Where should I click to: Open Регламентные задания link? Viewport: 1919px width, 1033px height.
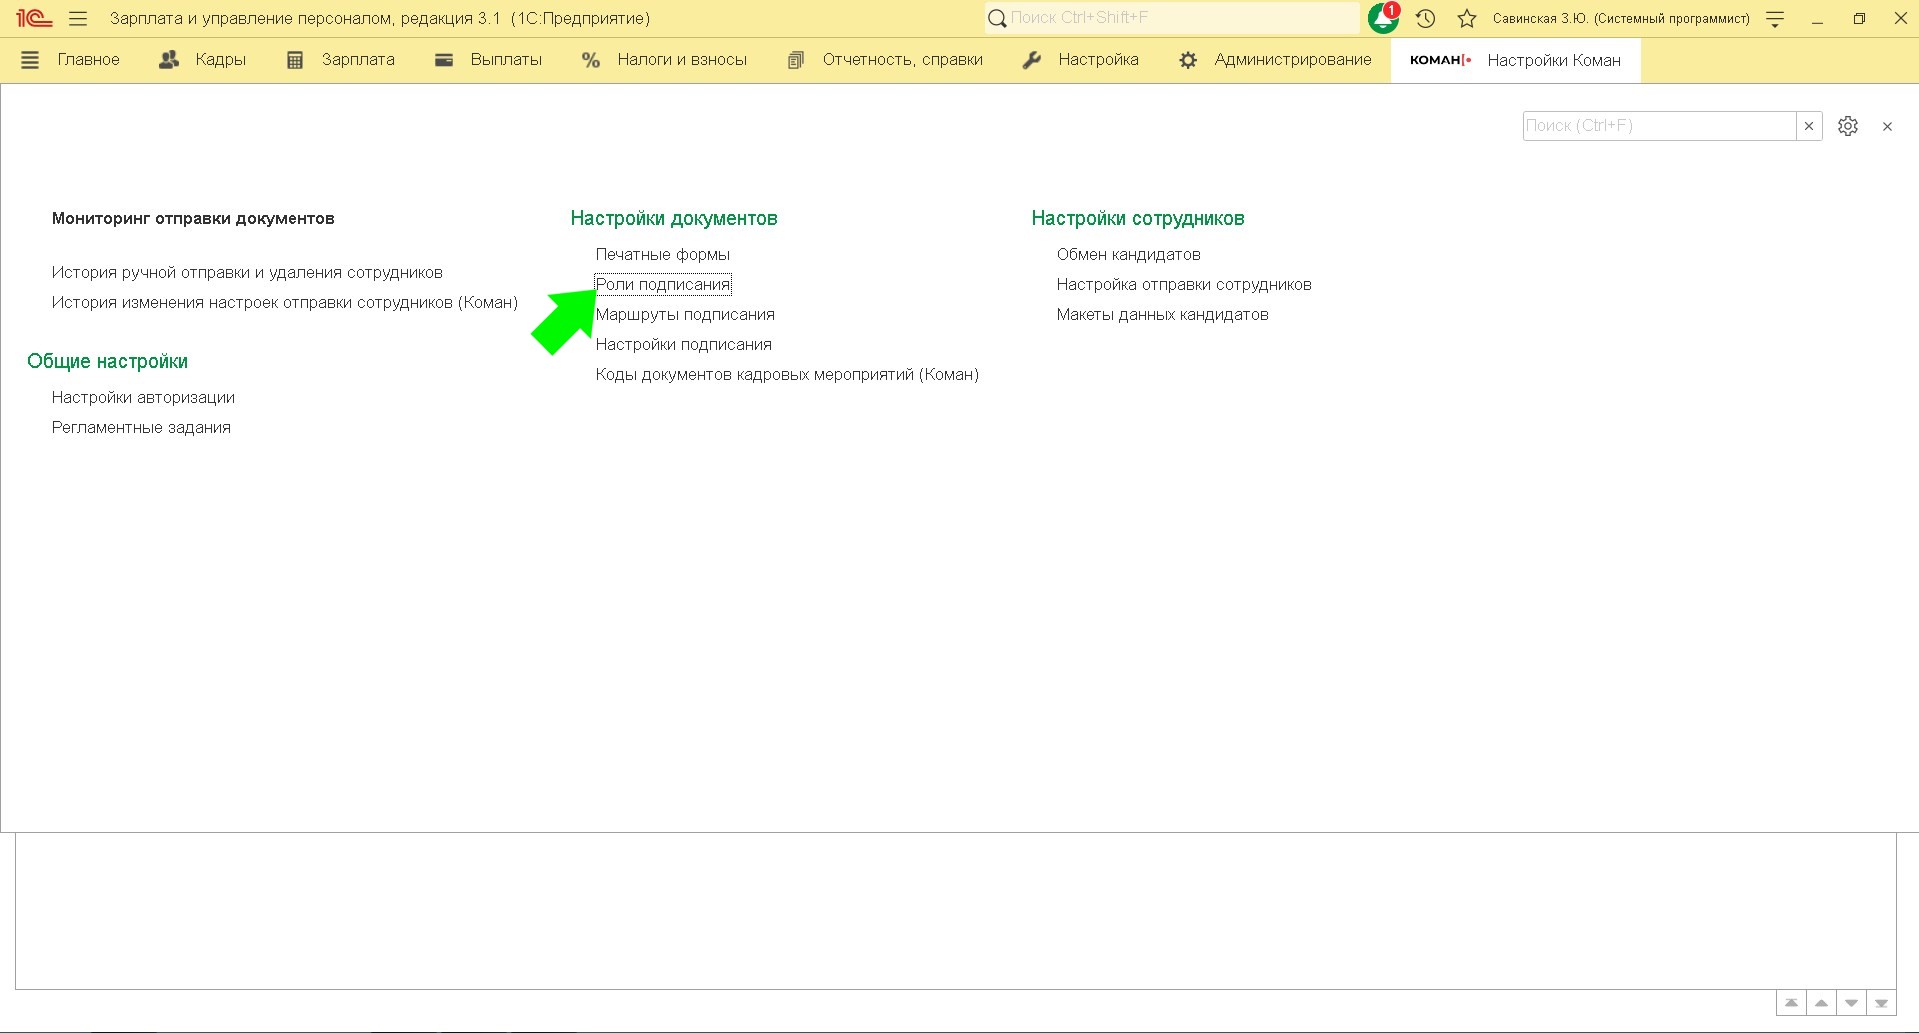(141, 428)
